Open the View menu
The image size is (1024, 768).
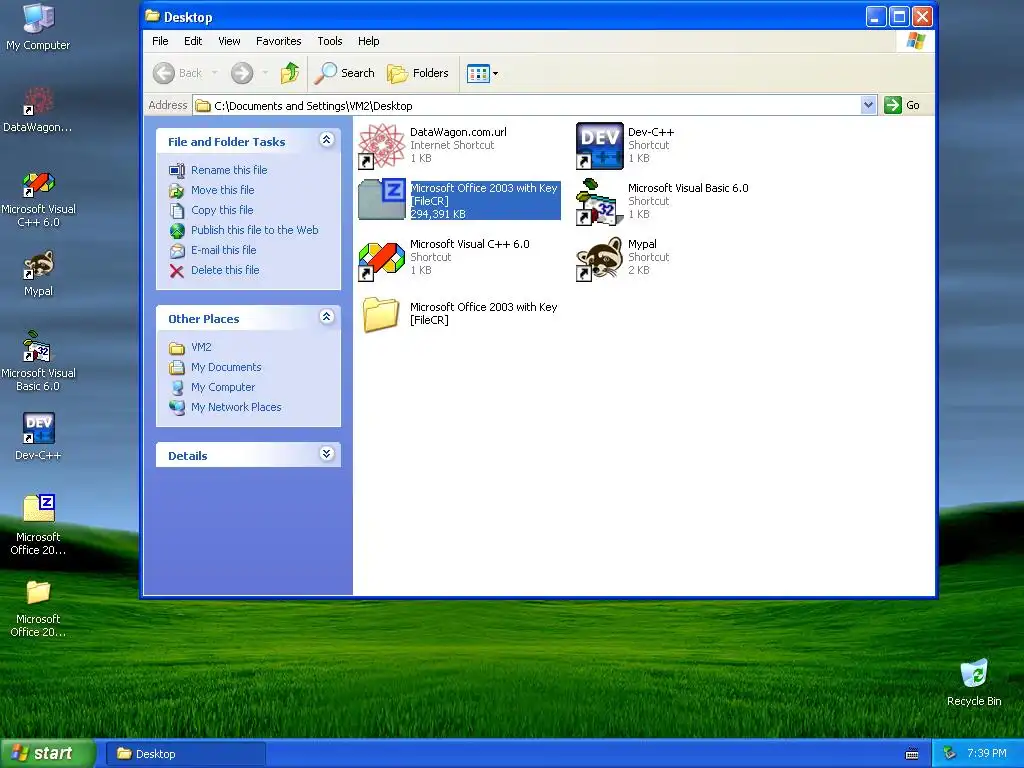pyautogui.click(x=229, y=41)
